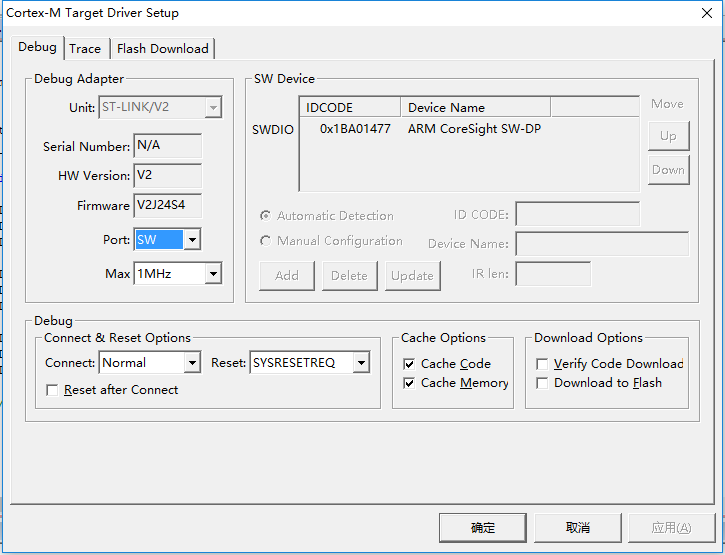Click the Move Down button
725x555 pixels.
(668, 170)
